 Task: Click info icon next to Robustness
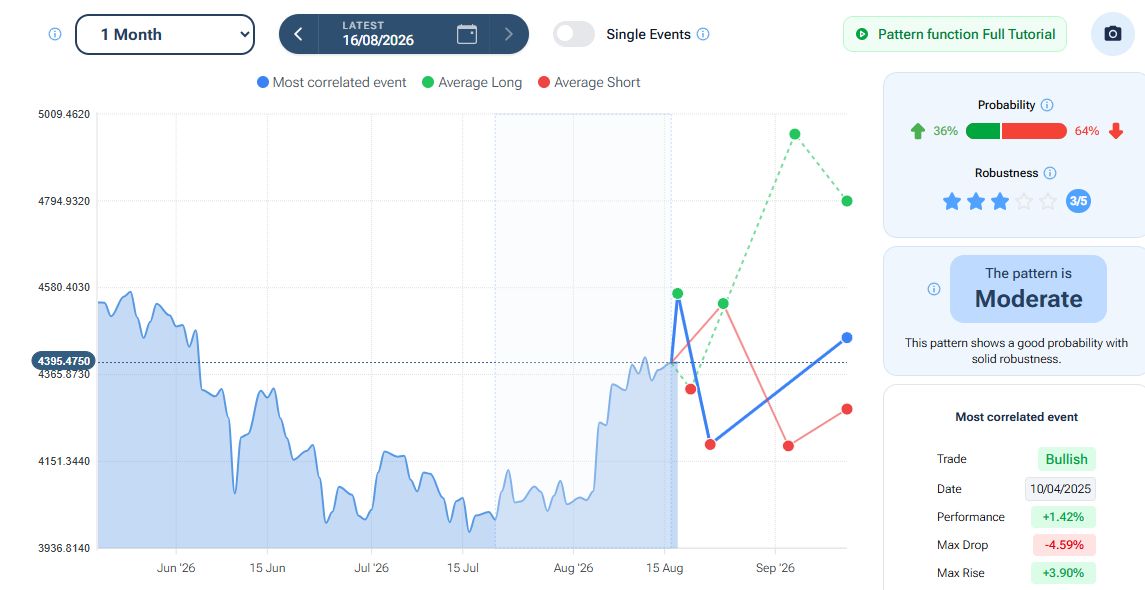pyautogui.click(x=1049, y=173)
